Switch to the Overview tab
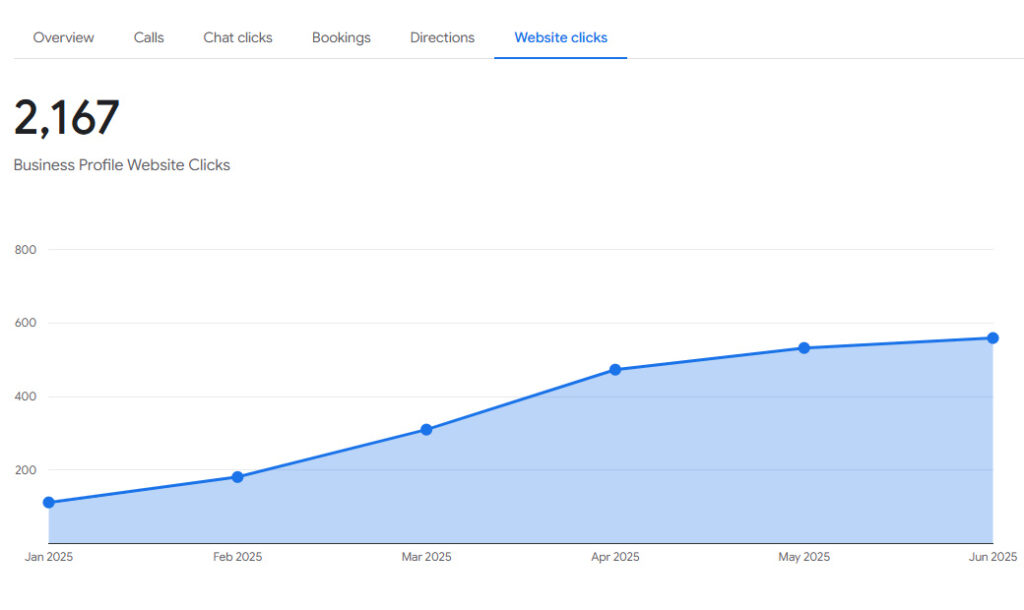The height and width of the screenshot is (610, 1024). click(x=64, y=38)
